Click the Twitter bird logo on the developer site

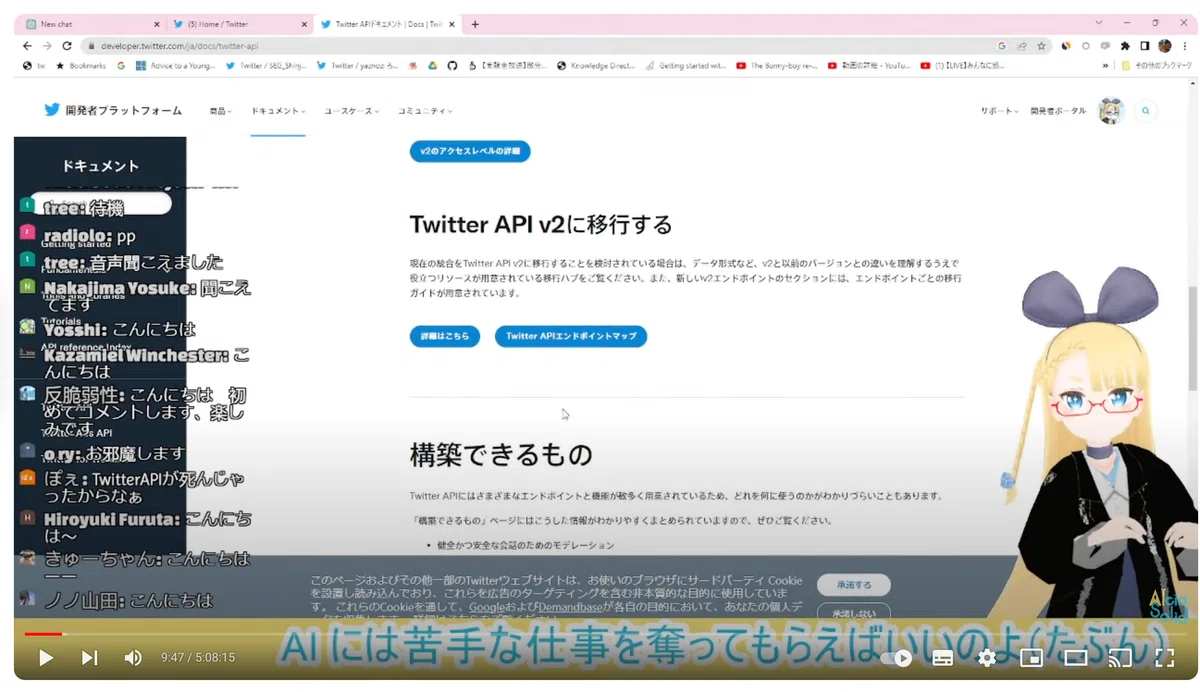pos(52,110)
